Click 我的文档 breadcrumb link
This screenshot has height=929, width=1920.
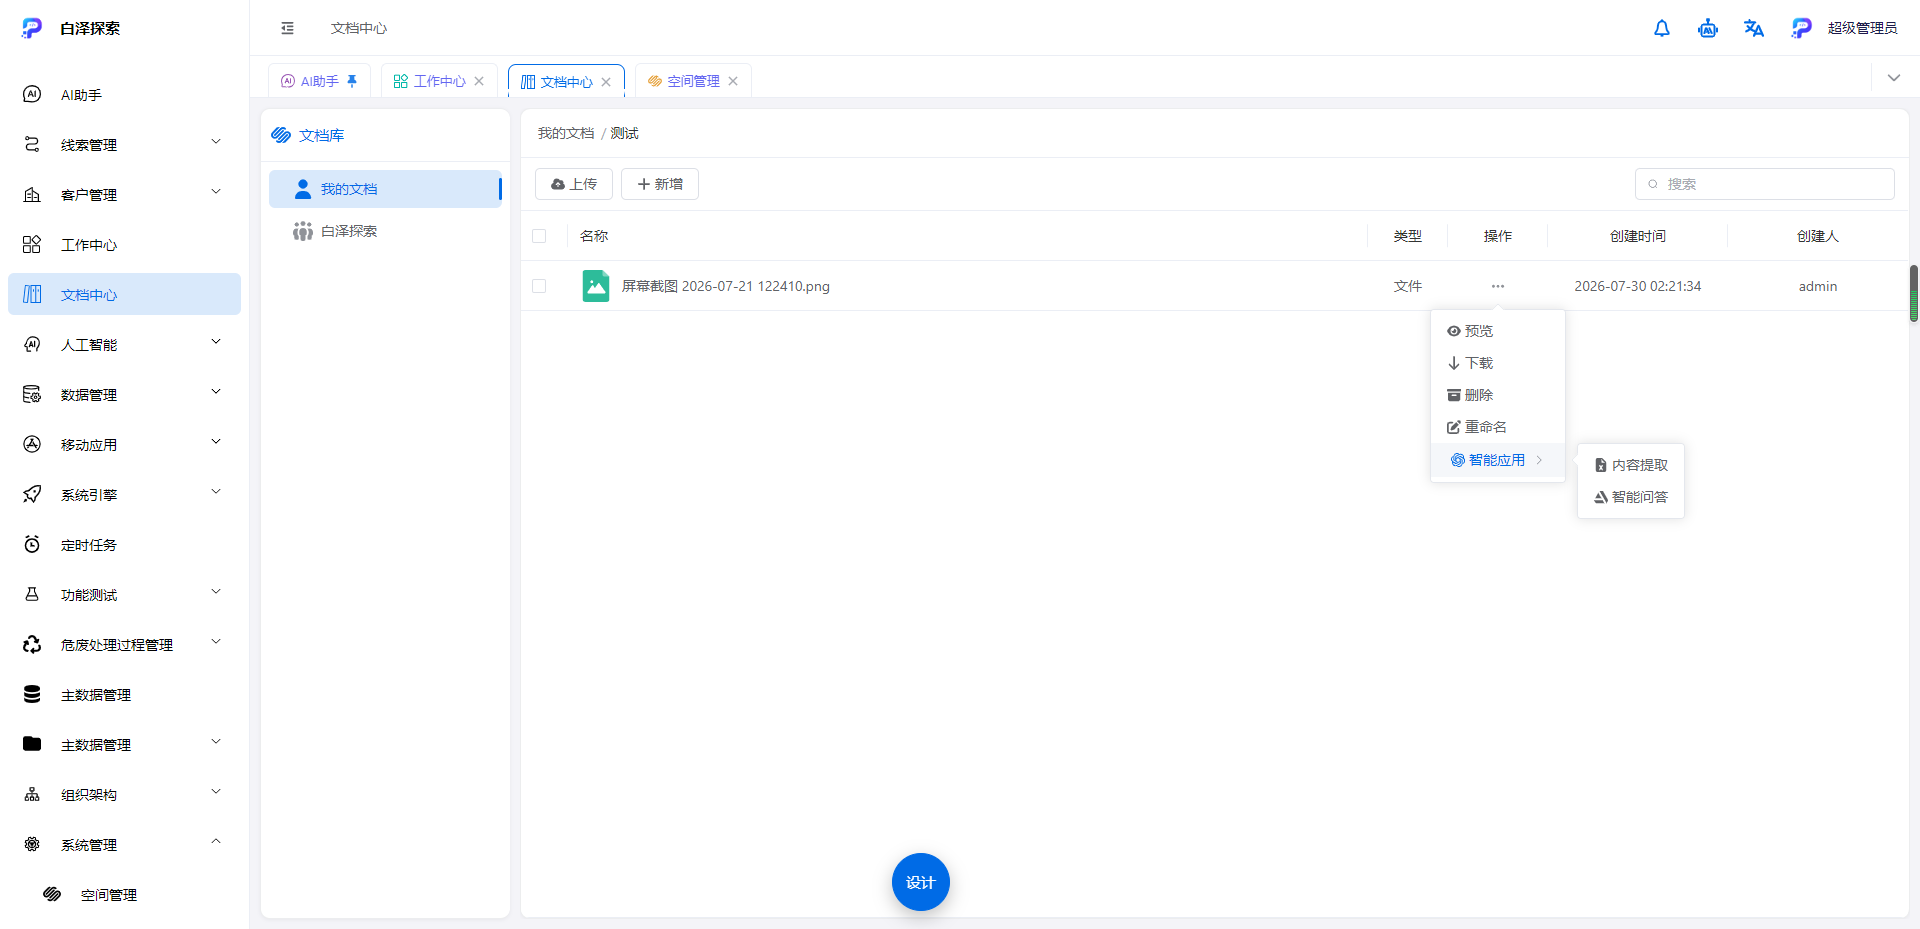(x=566, y=133)
